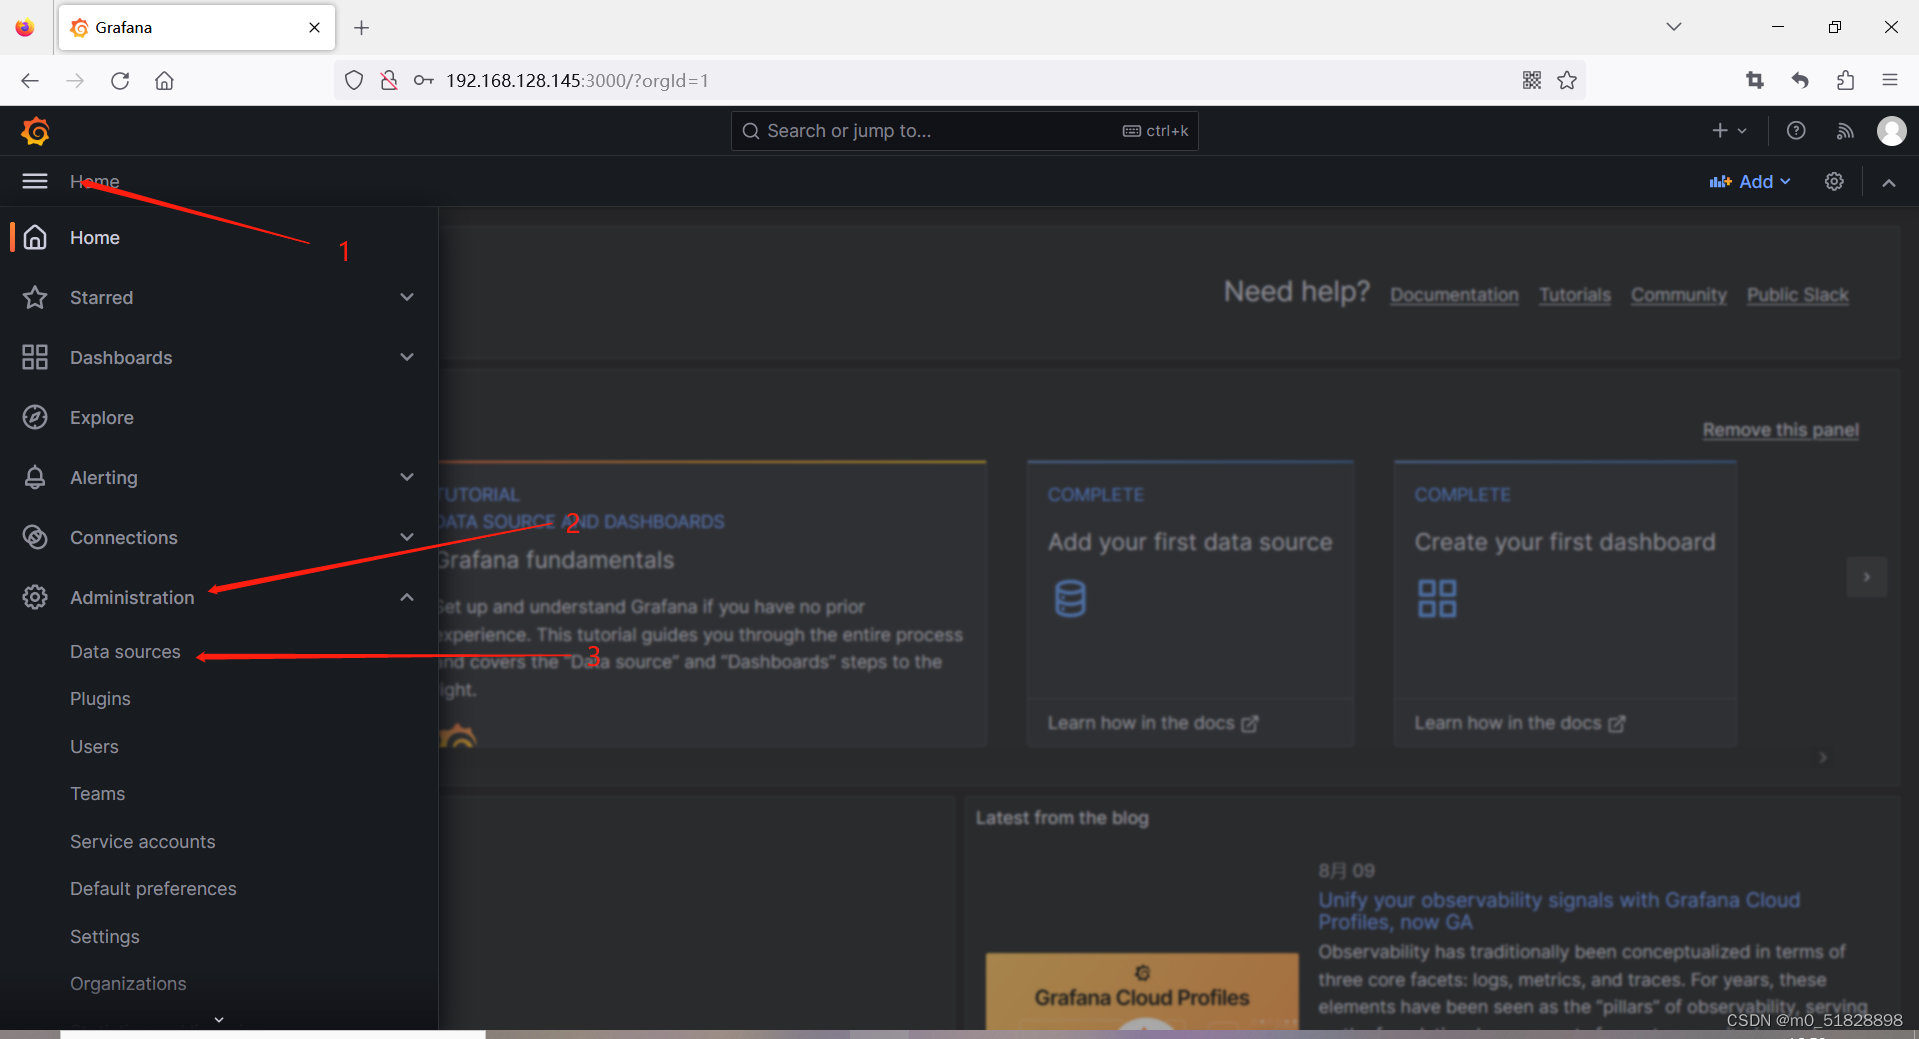
Task: Open the help question-mark icon
Action: (x=1796, y=131)
